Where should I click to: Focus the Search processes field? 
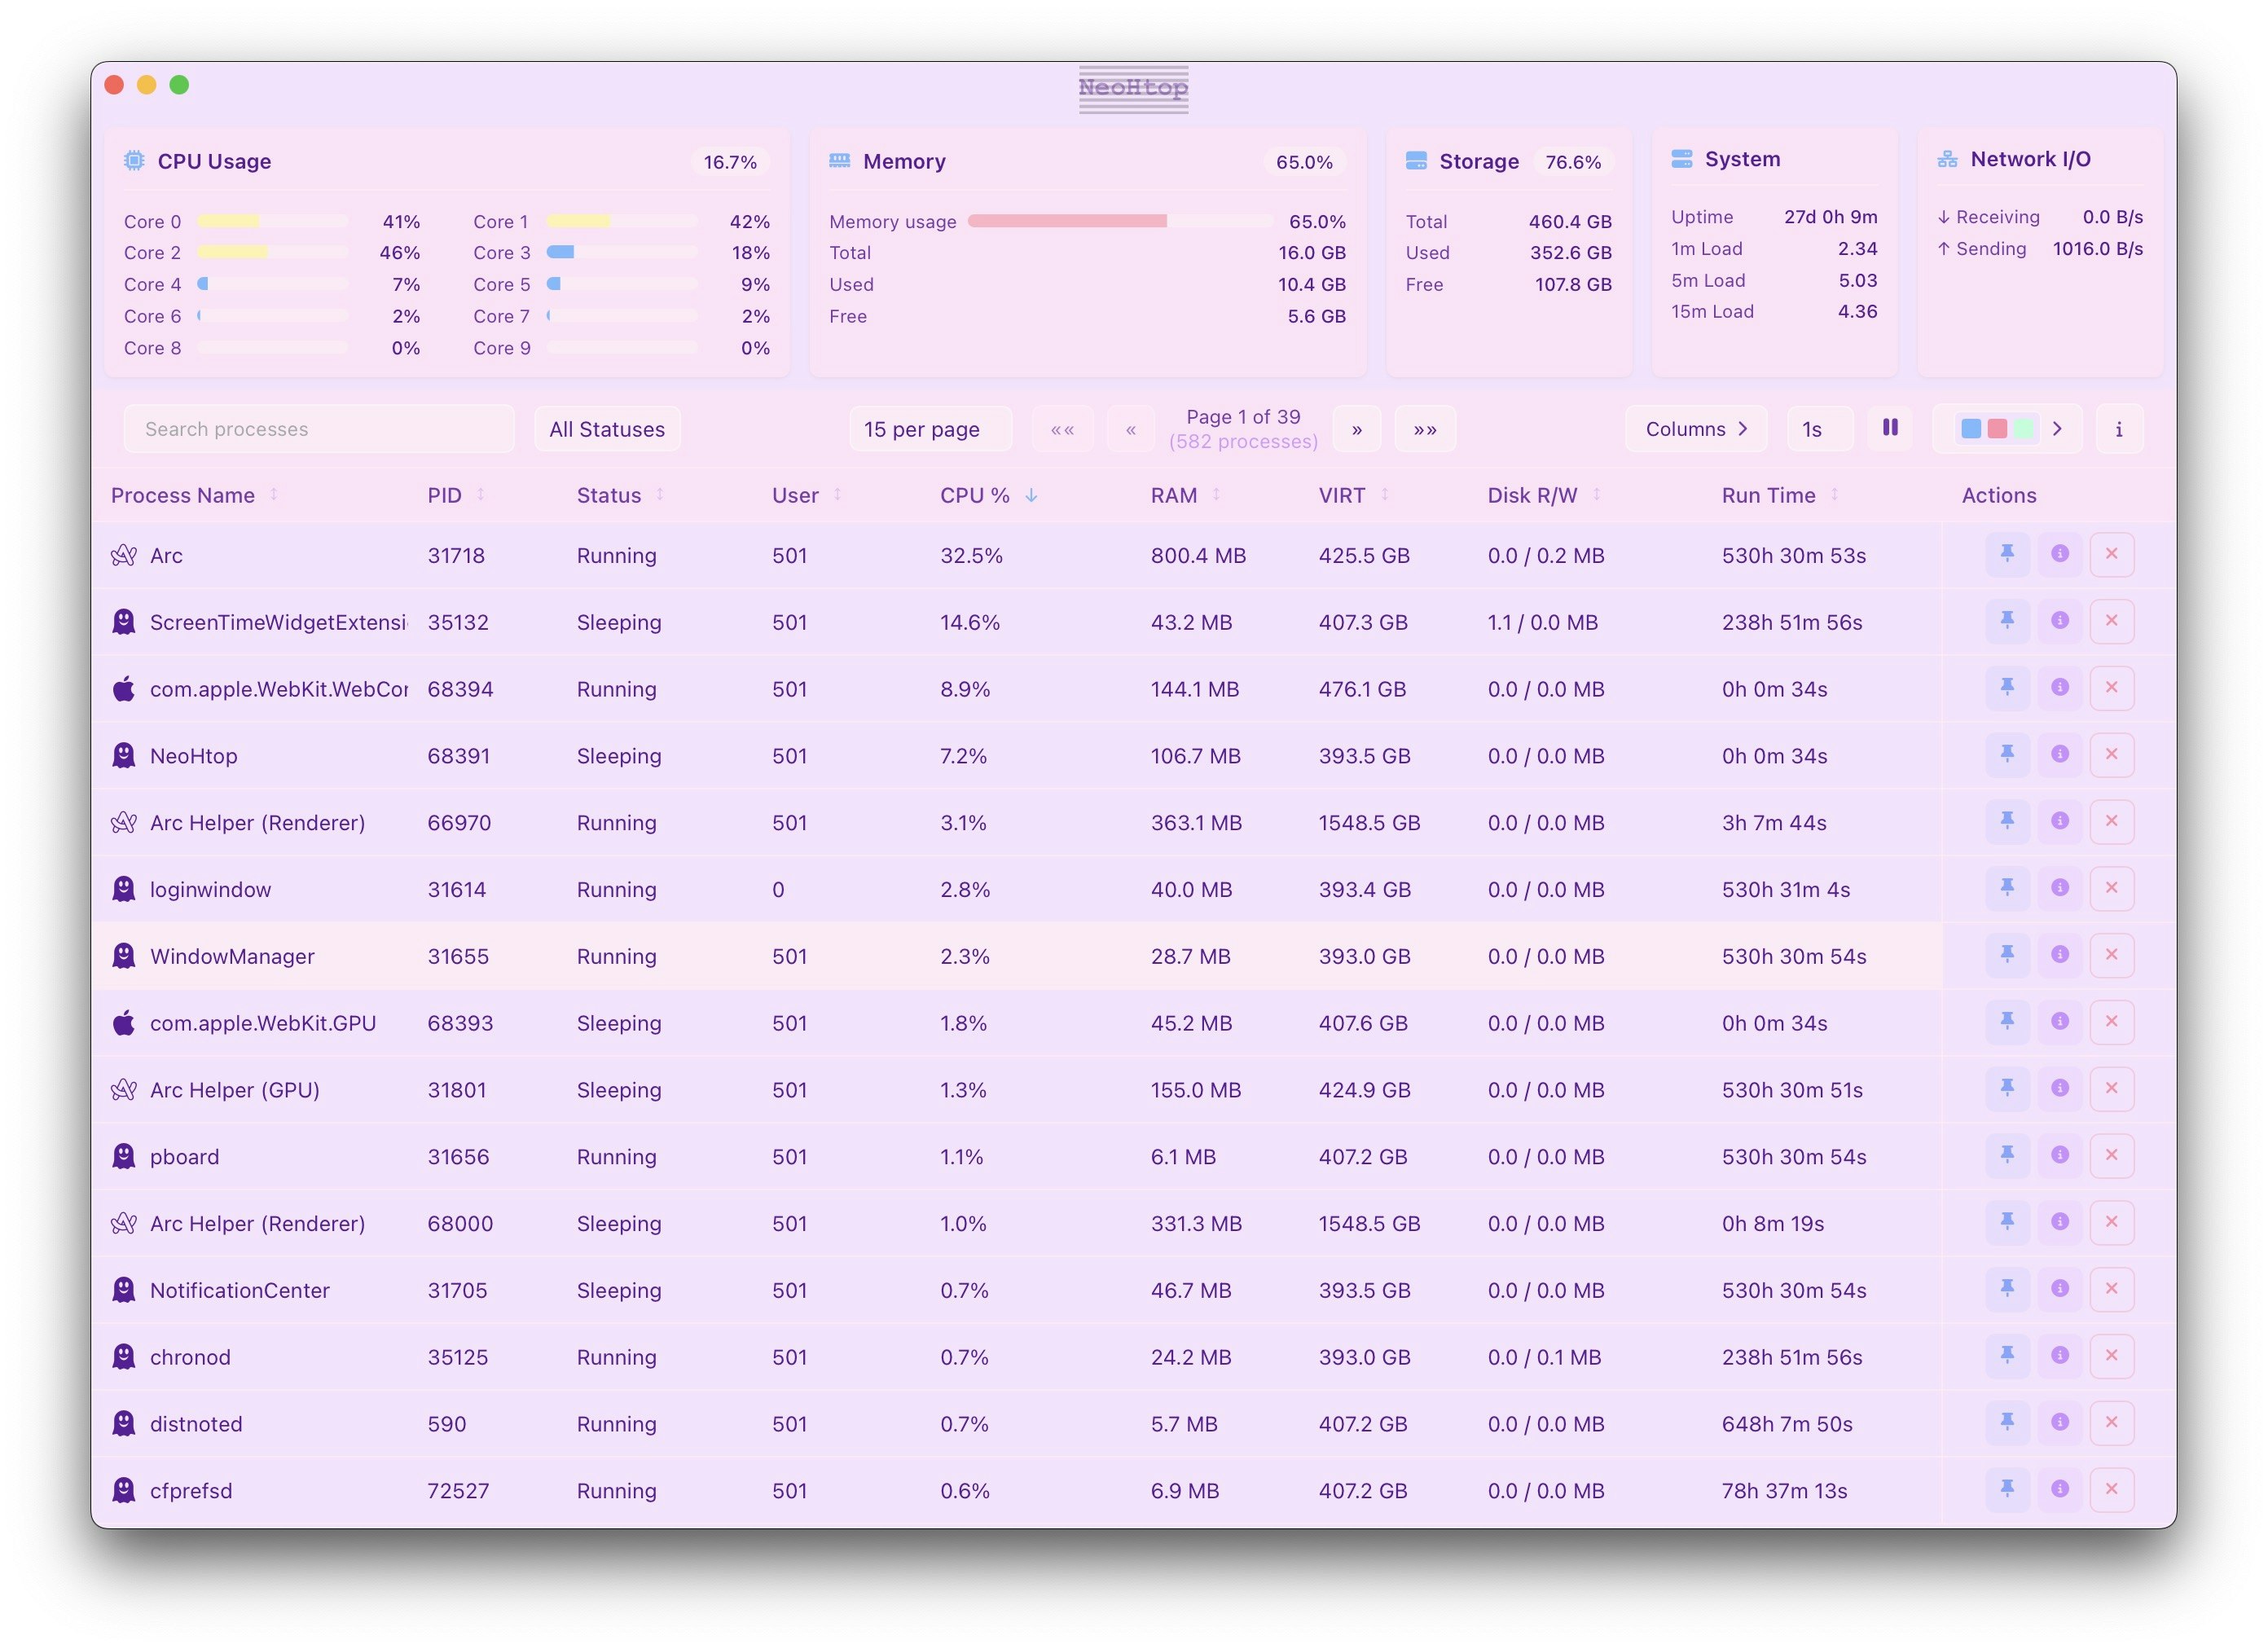(319, 429)
